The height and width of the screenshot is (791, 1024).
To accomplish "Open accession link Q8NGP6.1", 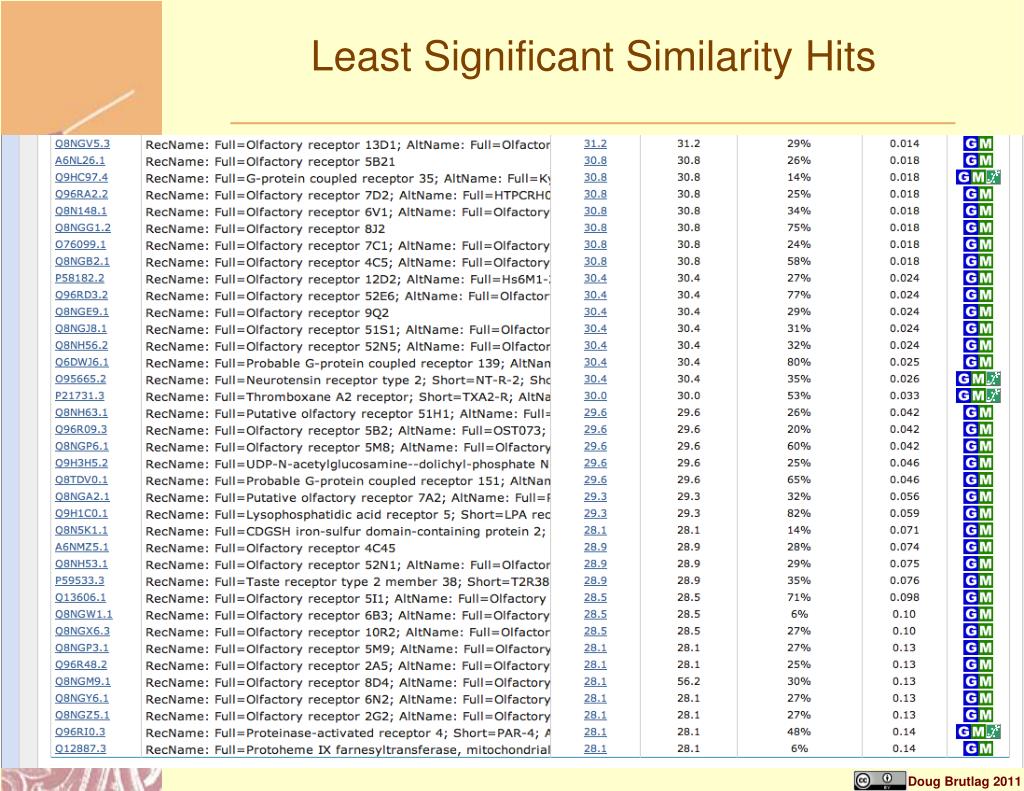I will [82, 446].
